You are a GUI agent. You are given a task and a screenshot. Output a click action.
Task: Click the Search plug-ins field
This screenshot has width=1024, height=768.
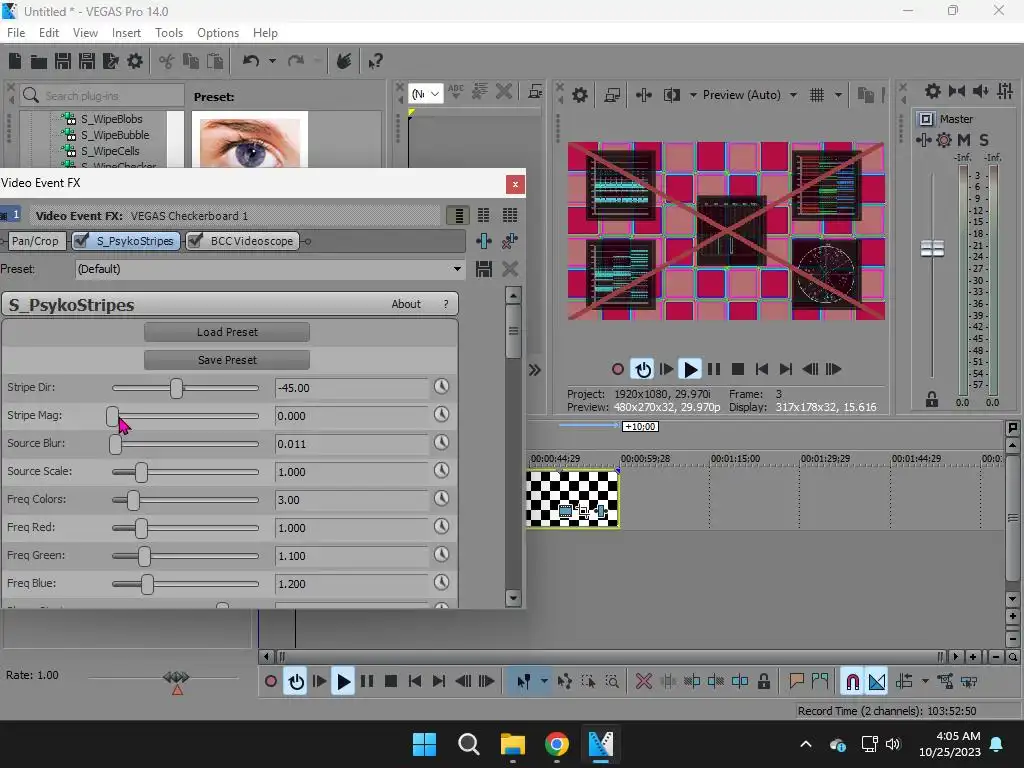click(x=102, y=95)
